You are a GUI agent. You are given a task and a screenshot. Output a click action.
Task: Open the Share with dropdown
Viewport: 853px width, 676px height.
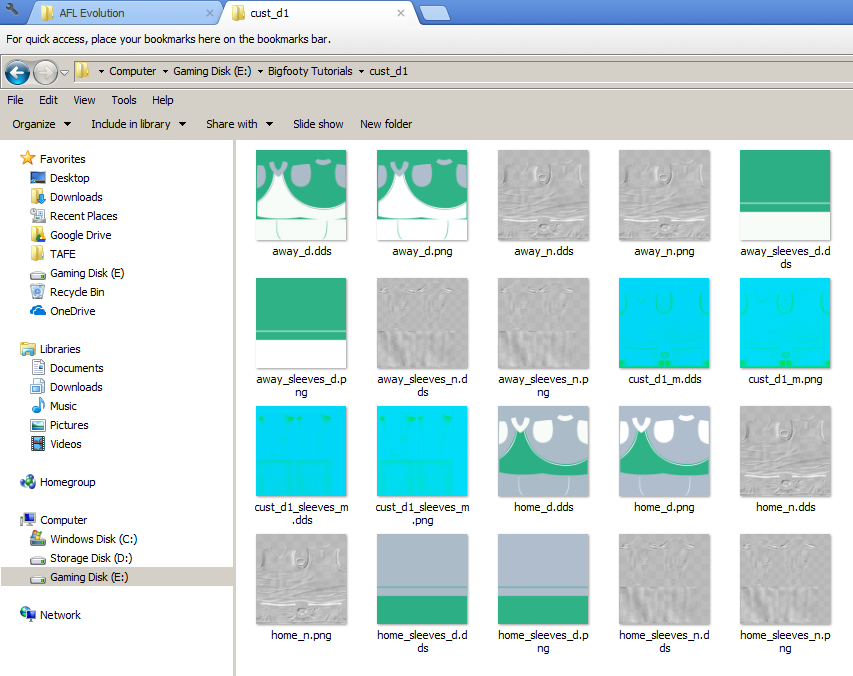click(x=239, y=124)
